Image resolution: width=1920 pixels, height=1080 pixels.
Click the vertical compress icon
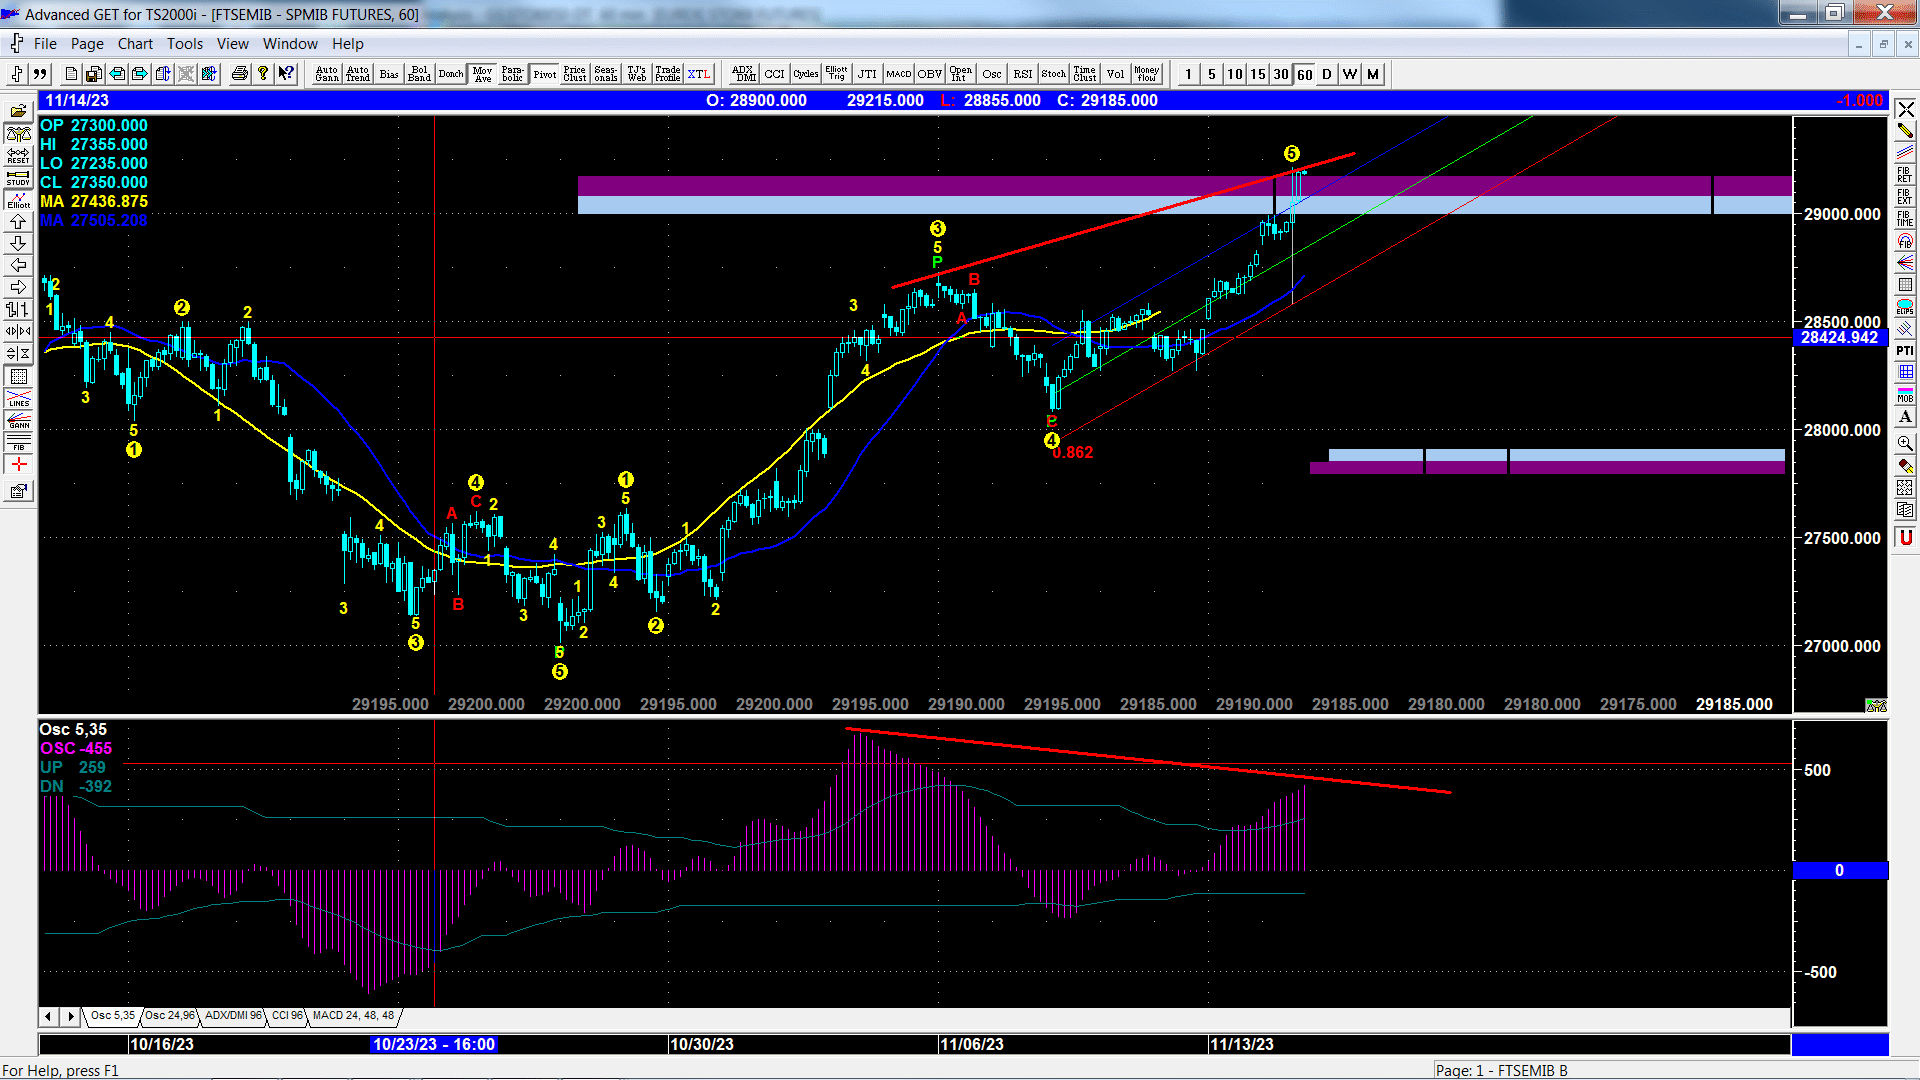18,353
